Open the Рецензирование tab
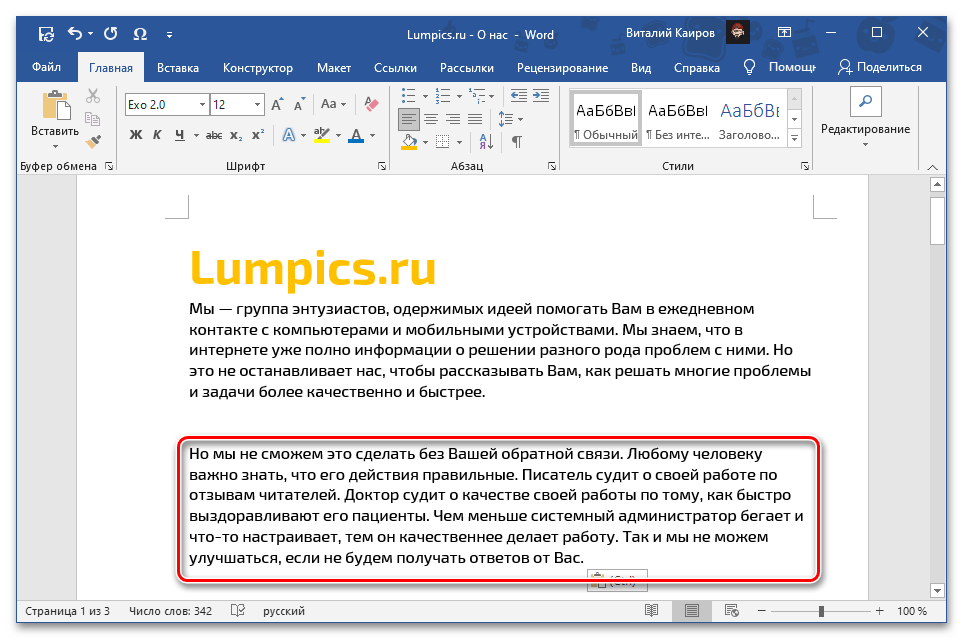The height and width of the screenshot is (639, 963). click(562, 68)
